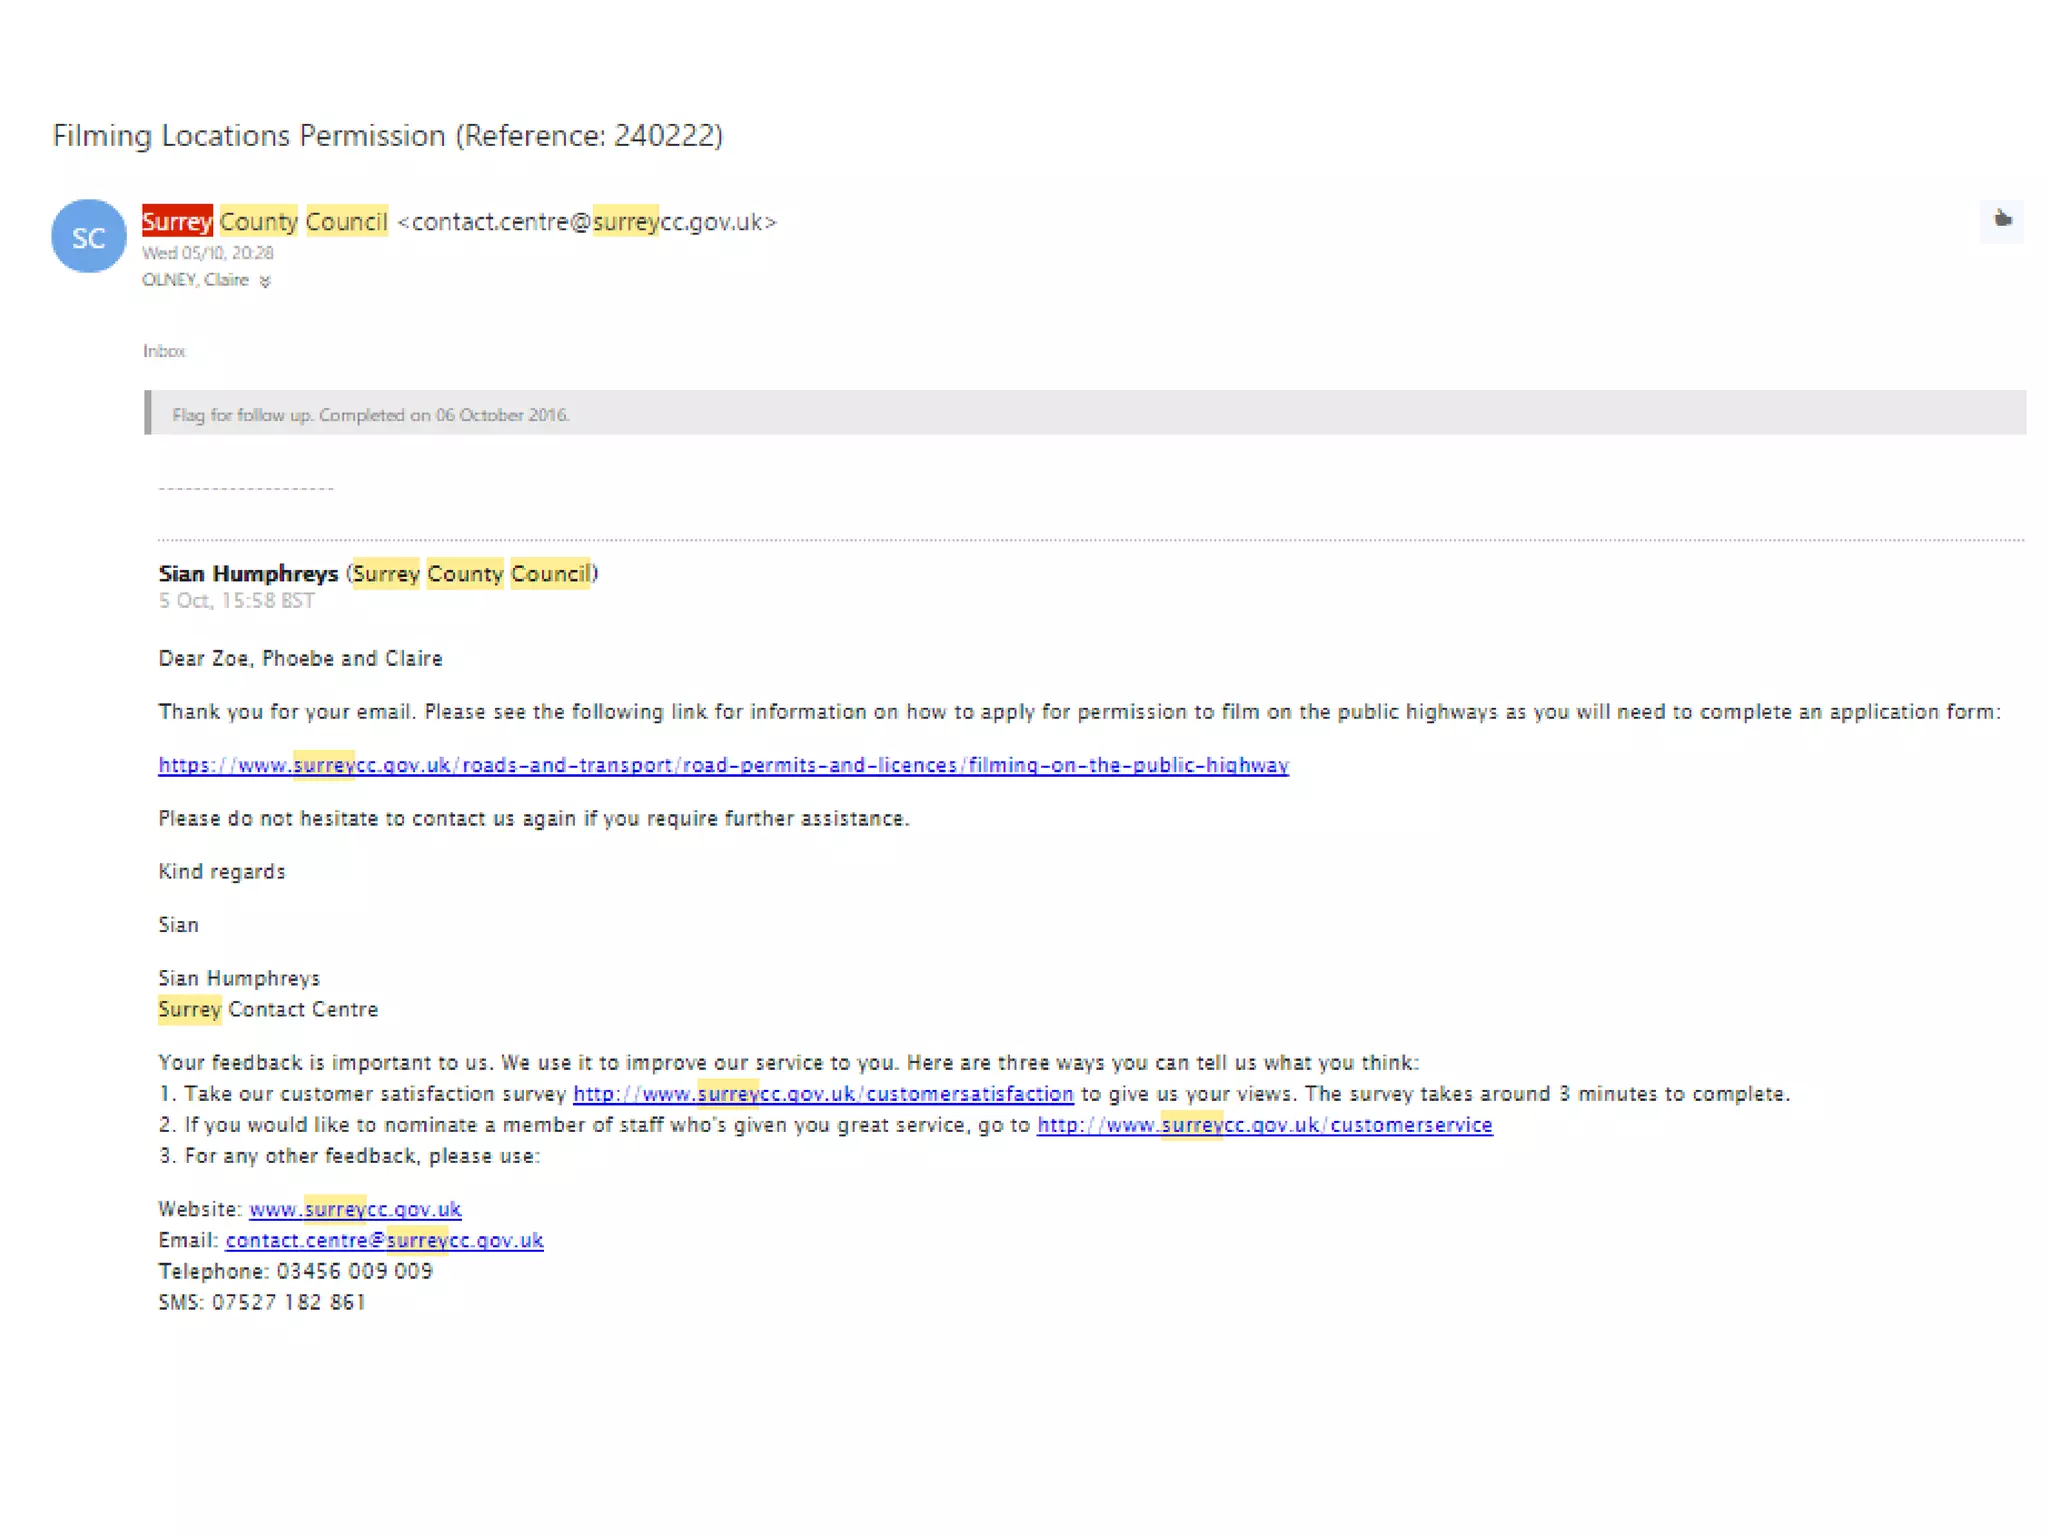The image size is (2048, 1536).
Task: Click the Filming Locations Permission subject line
Action: point(387,136)
